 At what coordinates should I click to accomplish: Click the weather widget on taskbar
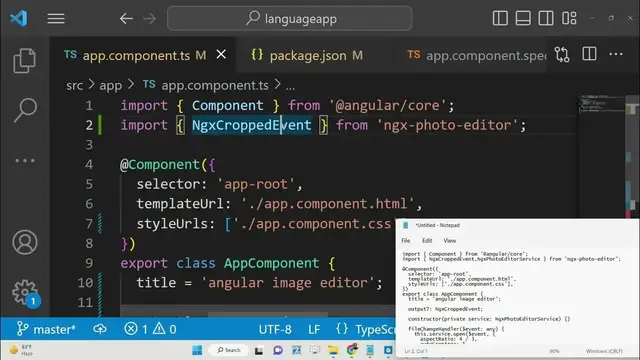pos(21,350)
